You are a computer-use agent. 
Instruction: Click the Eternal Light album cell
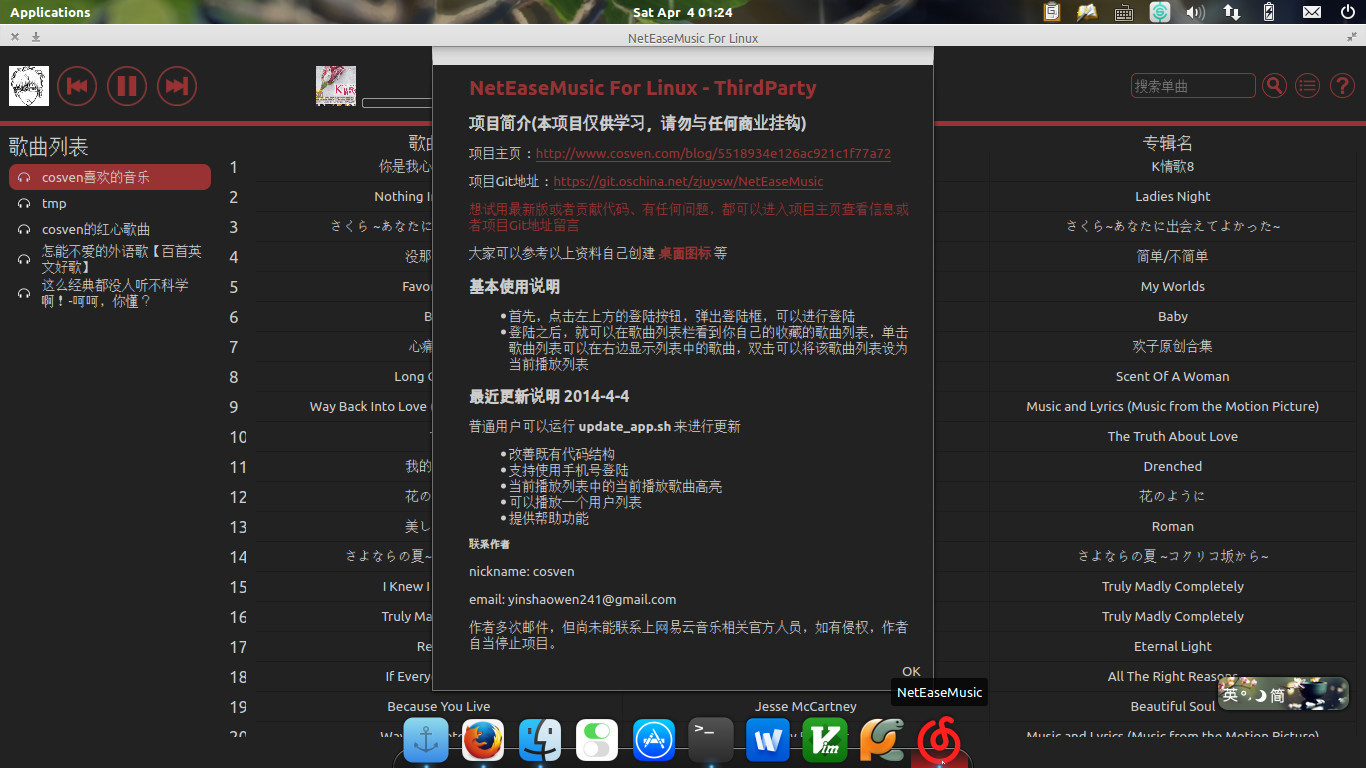(1172, 646)
